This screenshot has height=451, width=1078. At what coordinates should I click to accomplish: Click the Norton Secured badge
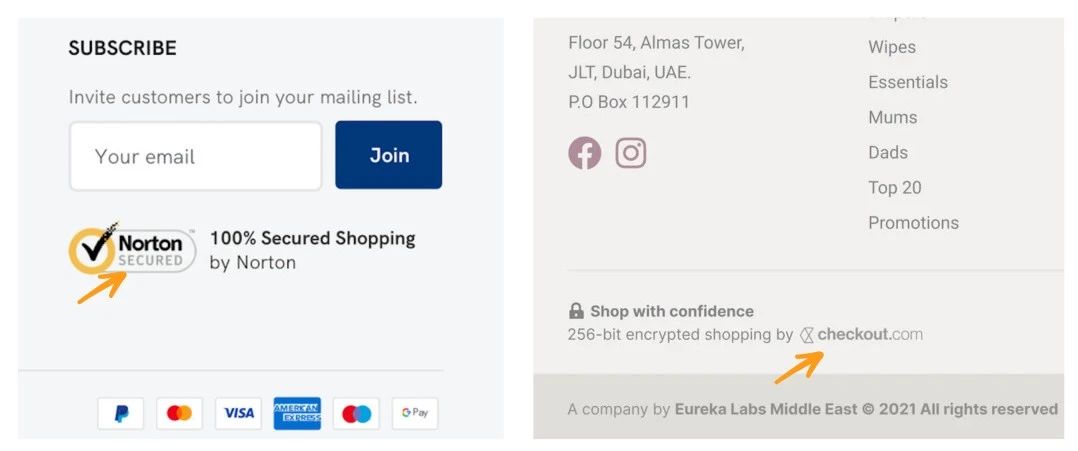click(127, 249)
